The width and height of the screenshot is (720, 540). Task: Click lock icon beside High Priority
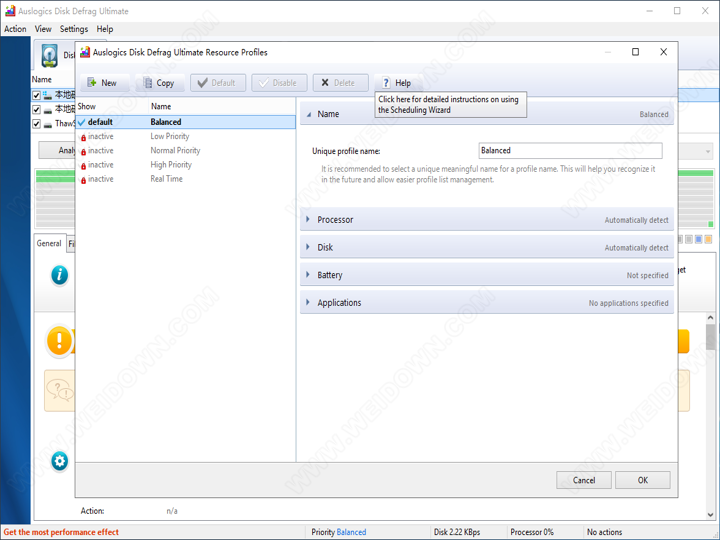(83, 166)
